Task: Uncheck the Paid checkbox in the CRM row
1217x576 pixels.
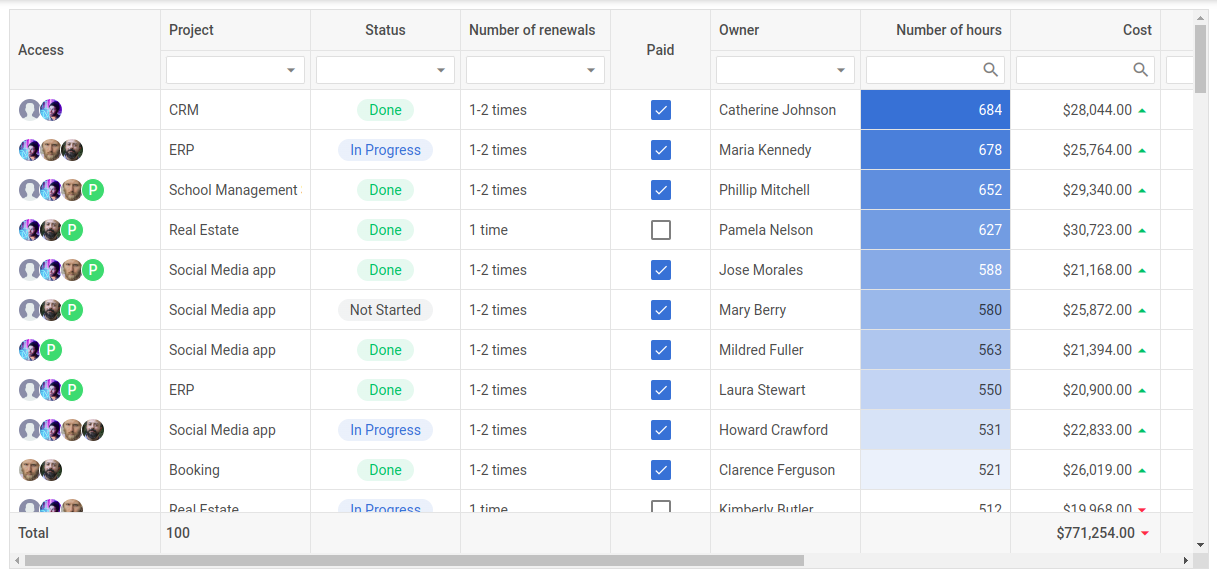Action: tap(661, 110)
